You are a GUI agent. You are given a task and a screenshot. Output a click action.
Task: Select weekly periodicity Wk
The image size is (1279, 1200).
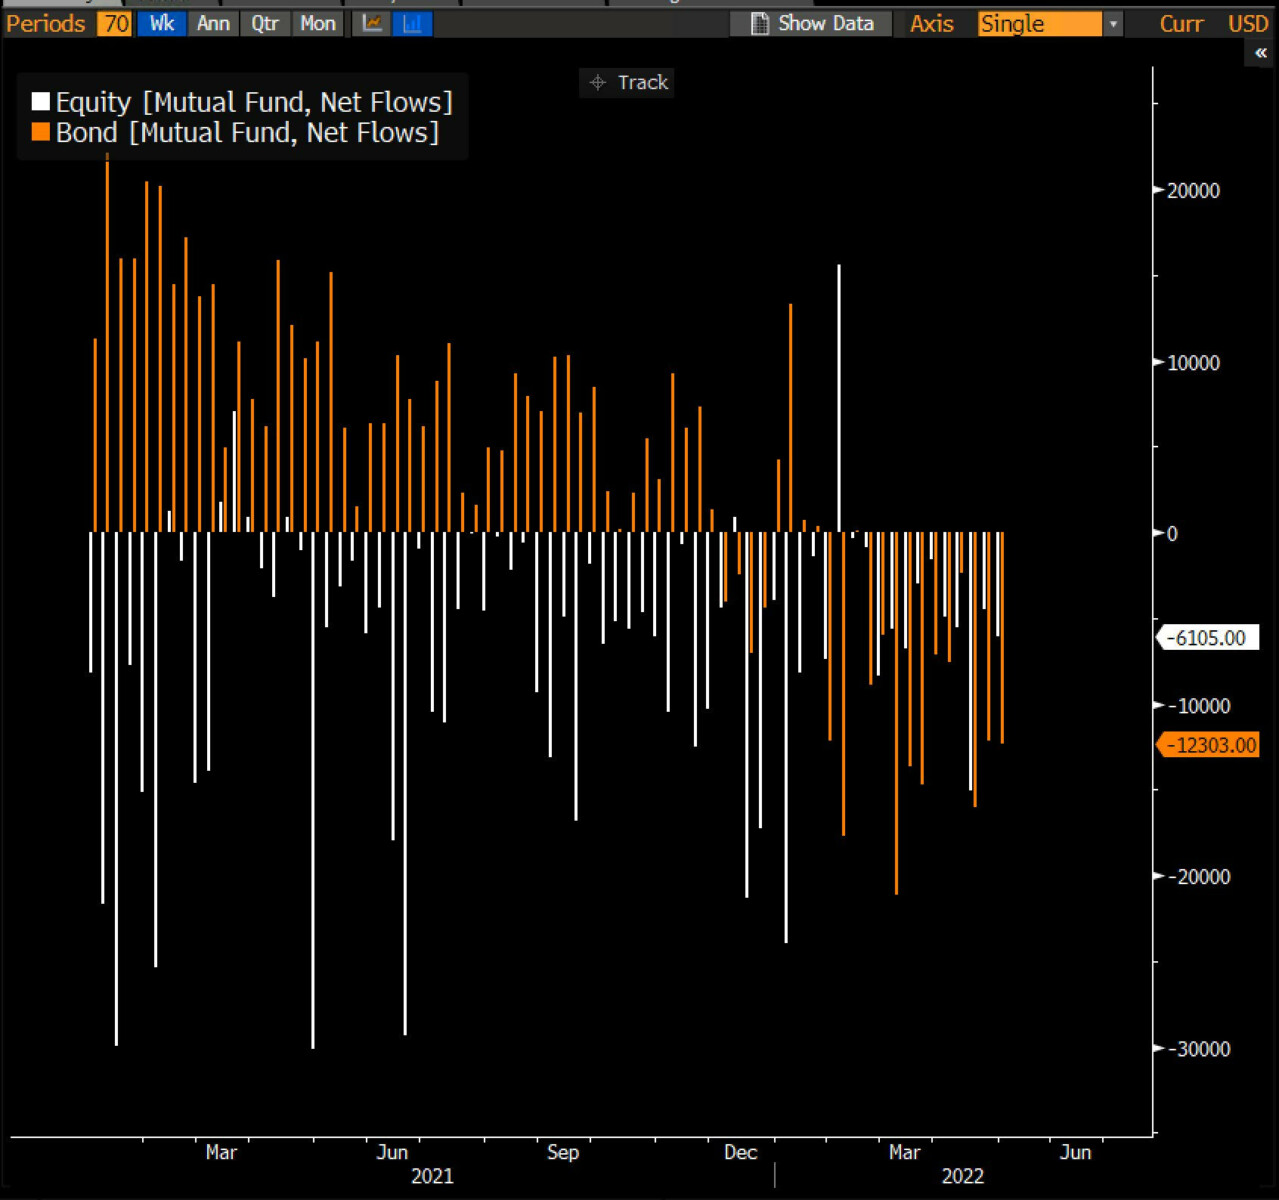coord(161,23)
